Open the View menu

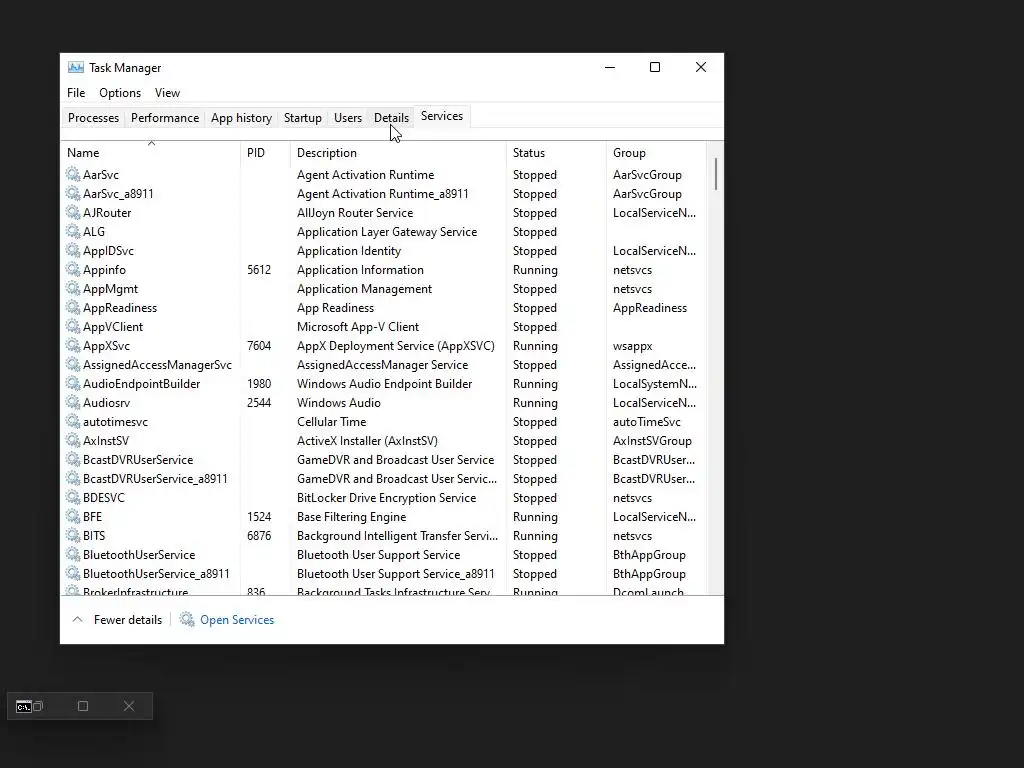tap(167, 93)
